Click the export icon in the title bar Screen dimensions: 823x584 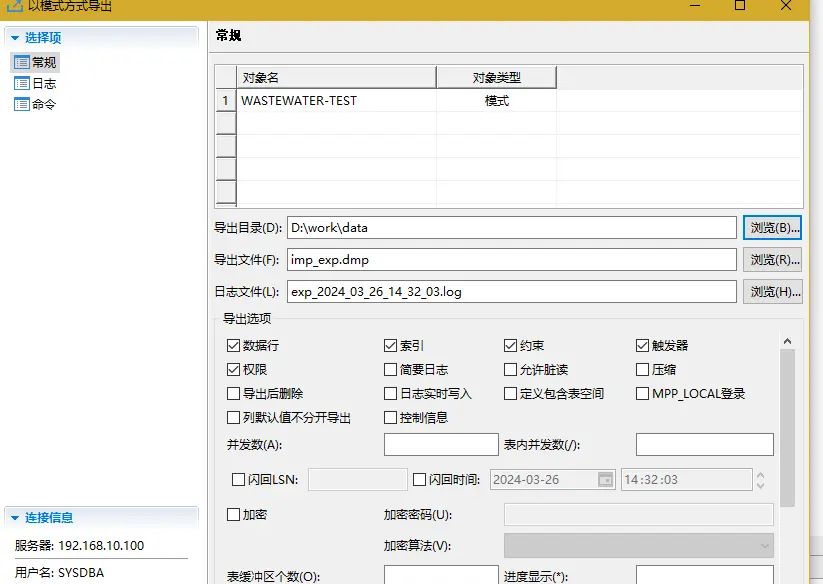[14, 7]
